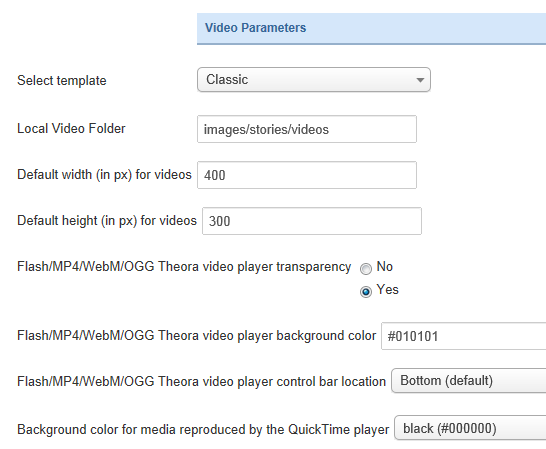Expand the QuickTime background color black dropdown

coord(470,428)
